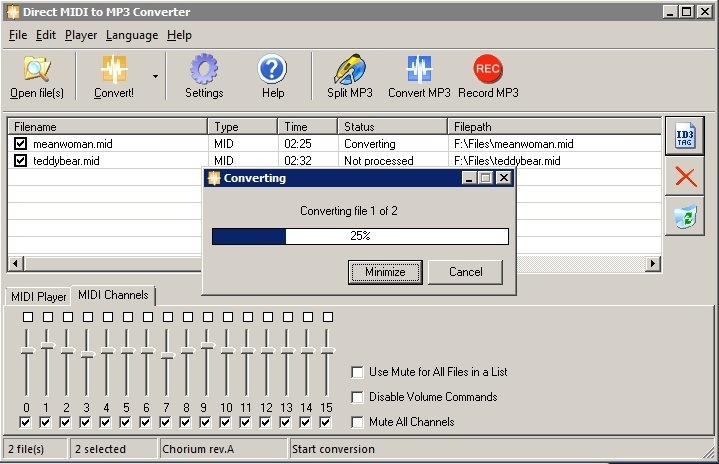719x464 pixels.
Task: Open the Language menu
Action: [x=131, y=35]
